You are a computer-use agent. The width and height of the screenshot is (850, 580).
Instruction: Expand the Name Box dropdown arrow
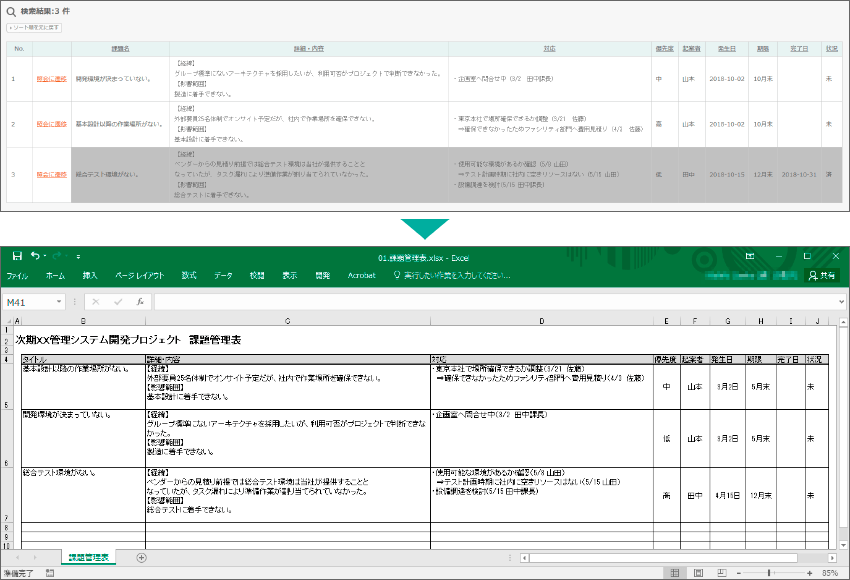[x=59, y=302]
